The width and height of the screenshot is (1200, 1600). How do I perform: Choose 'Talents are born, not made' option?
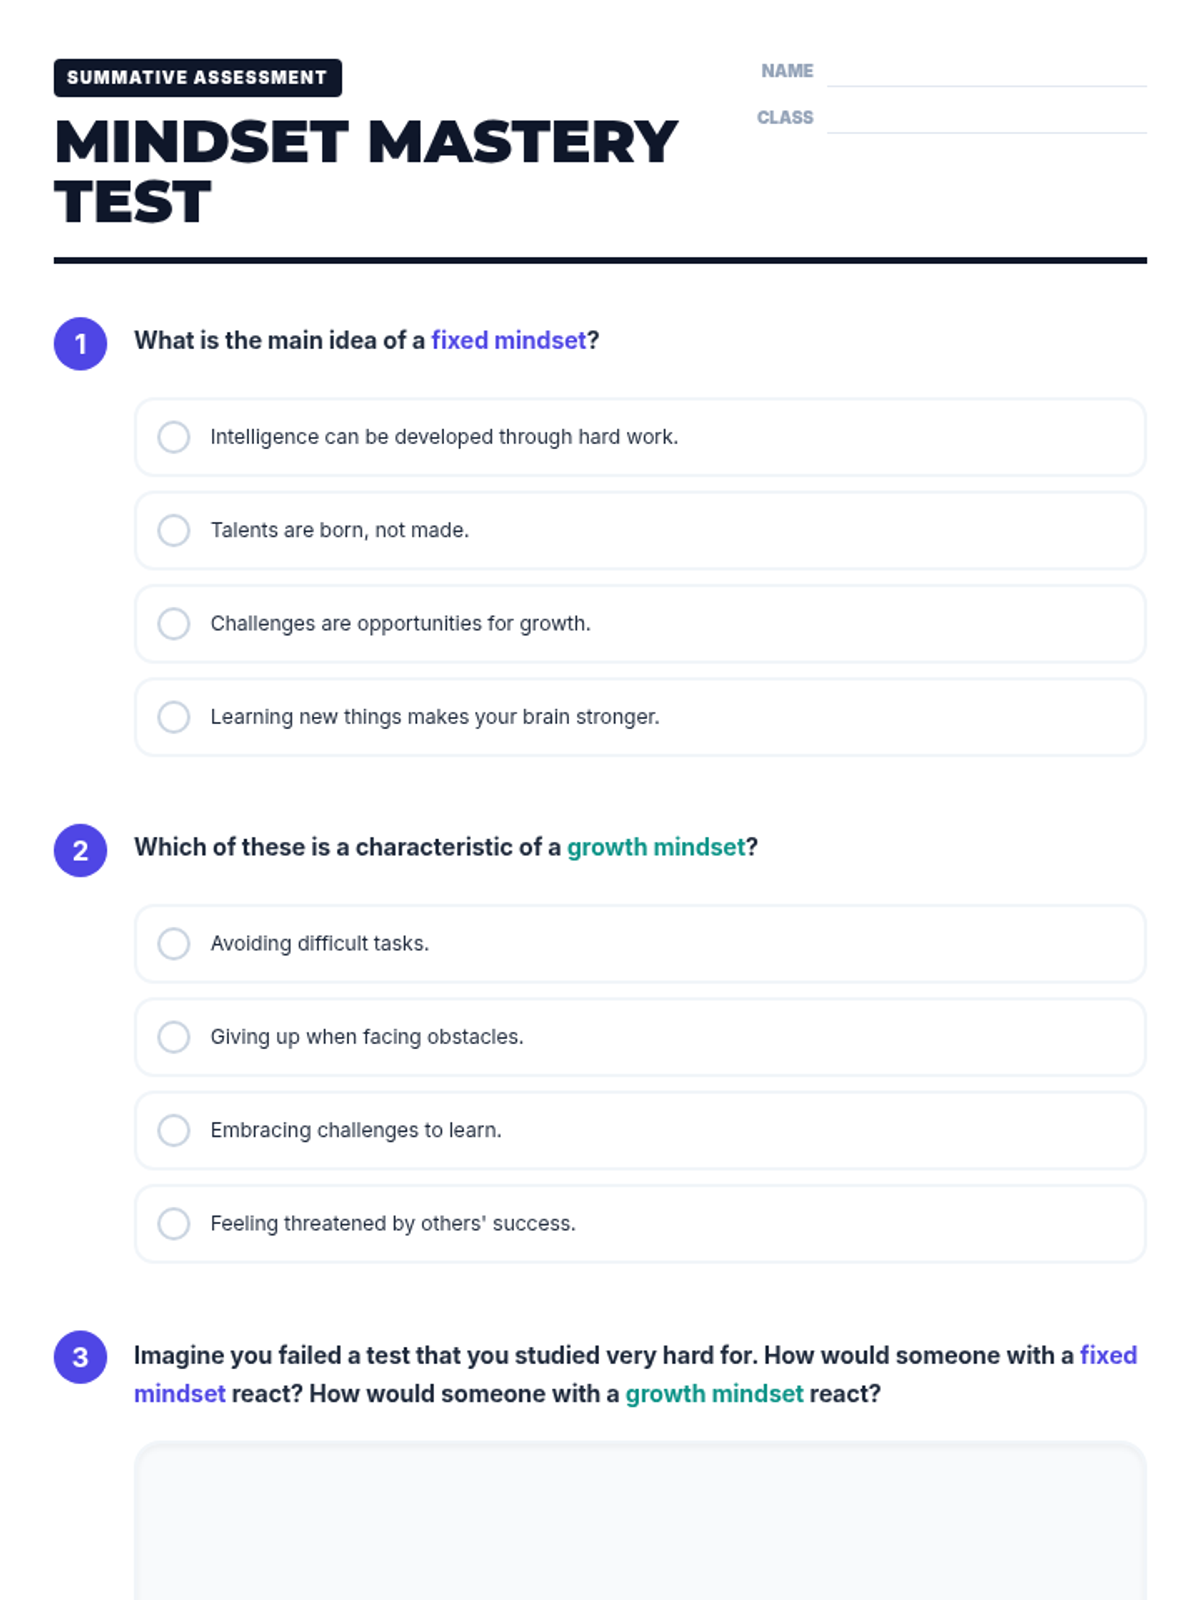(173, 530)
